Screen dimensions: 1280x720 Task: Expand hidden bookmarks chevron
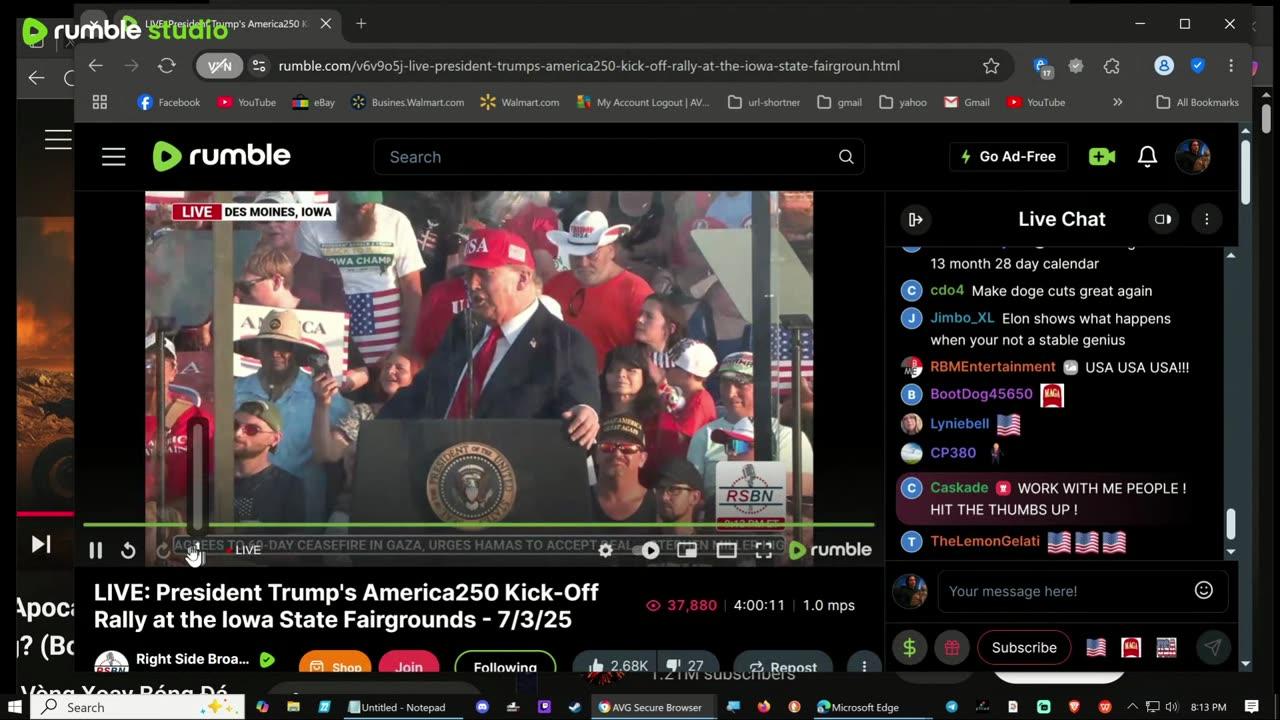coord(1117,102)
